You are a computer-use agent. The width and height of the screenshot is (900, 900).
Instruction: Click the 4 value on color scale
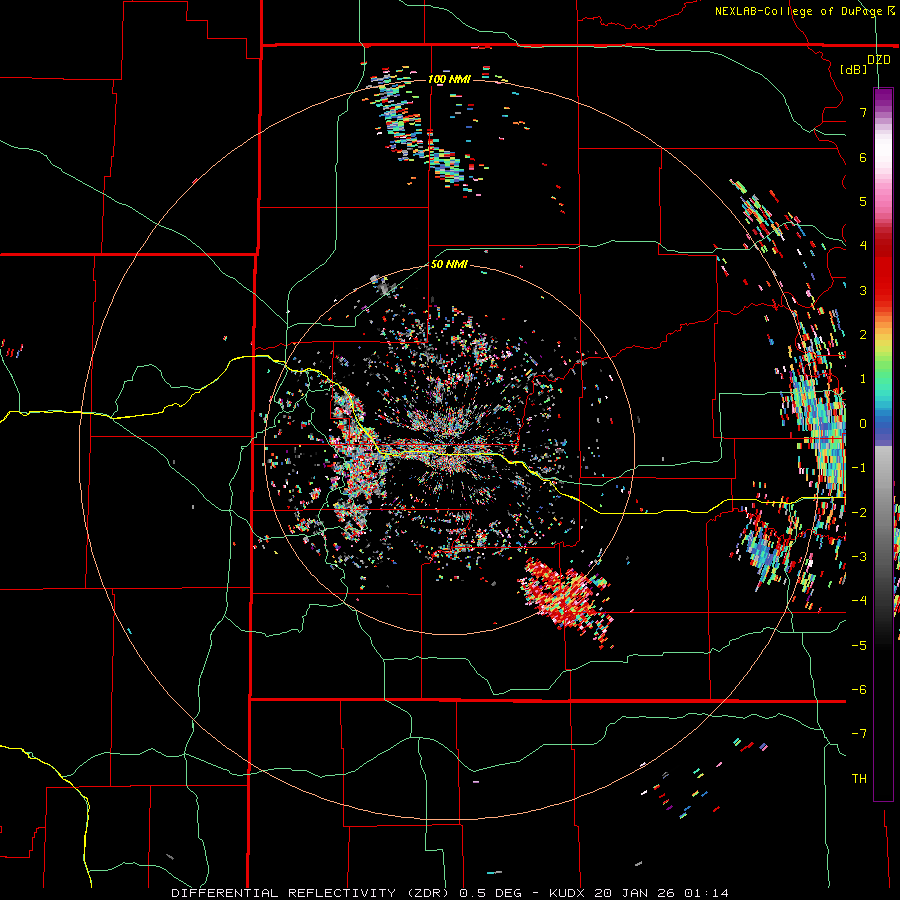863,246
